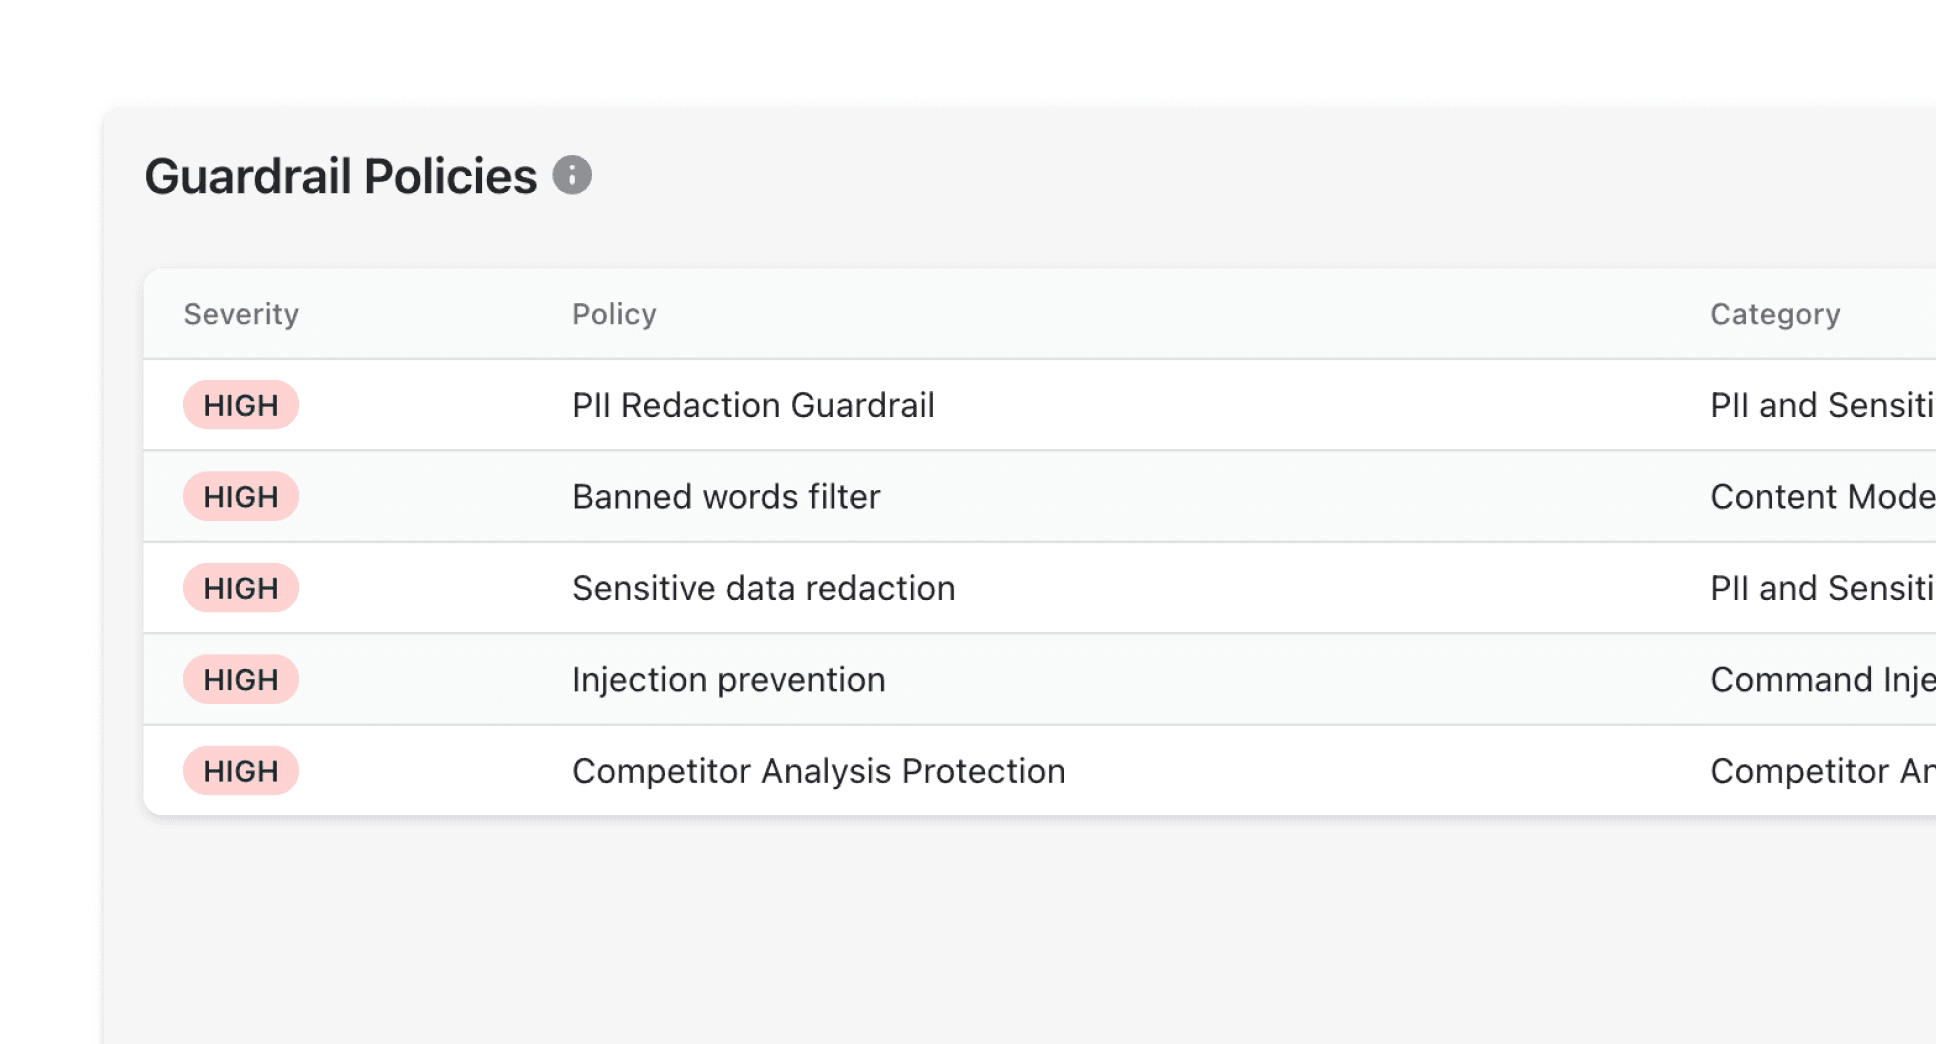Click the category cell of Sensitive data redaction
Image resolution: width=1936 pixels, height=1044 pixels.
click(1821, 588)
